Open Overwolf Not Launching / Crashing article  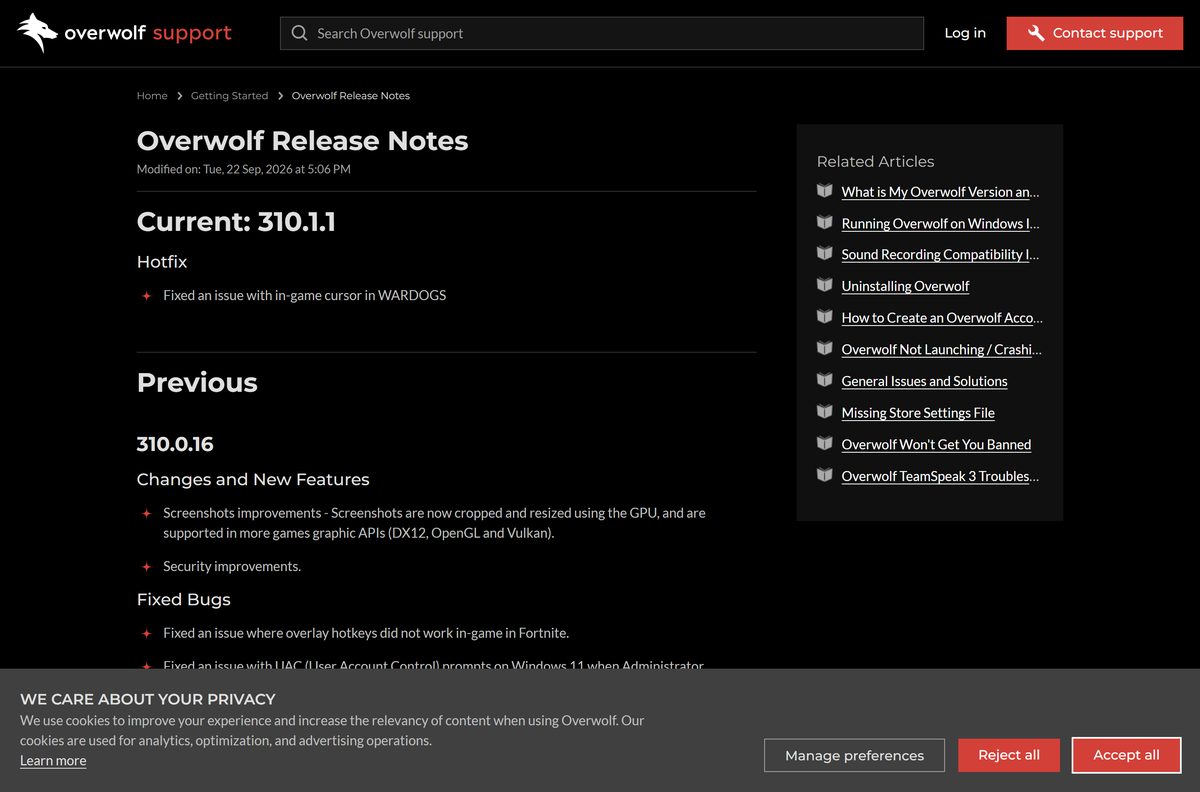tap(941, 350)
